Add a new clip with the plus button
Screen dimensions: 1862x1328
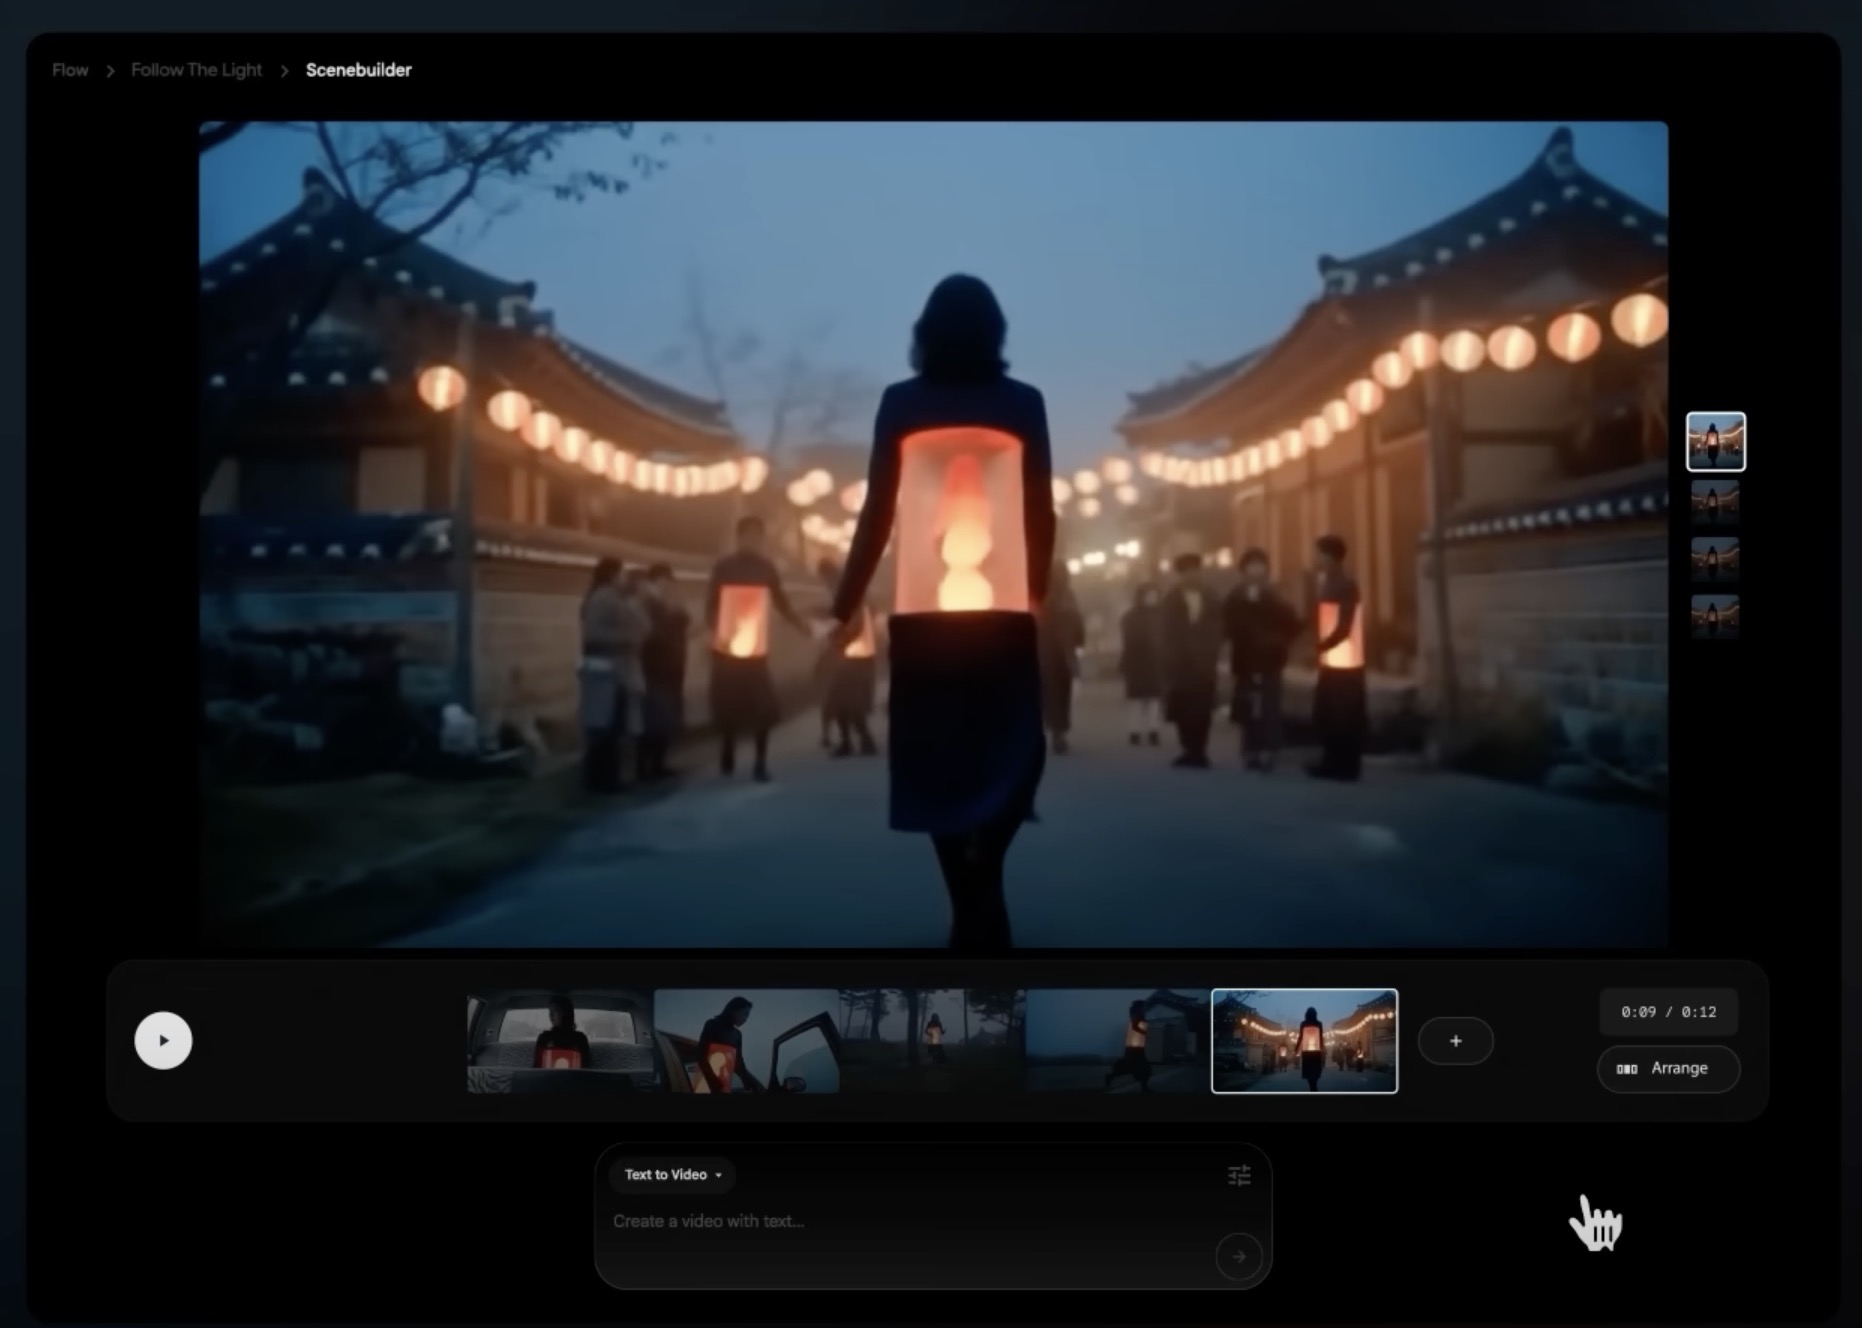point(1455,1041)
